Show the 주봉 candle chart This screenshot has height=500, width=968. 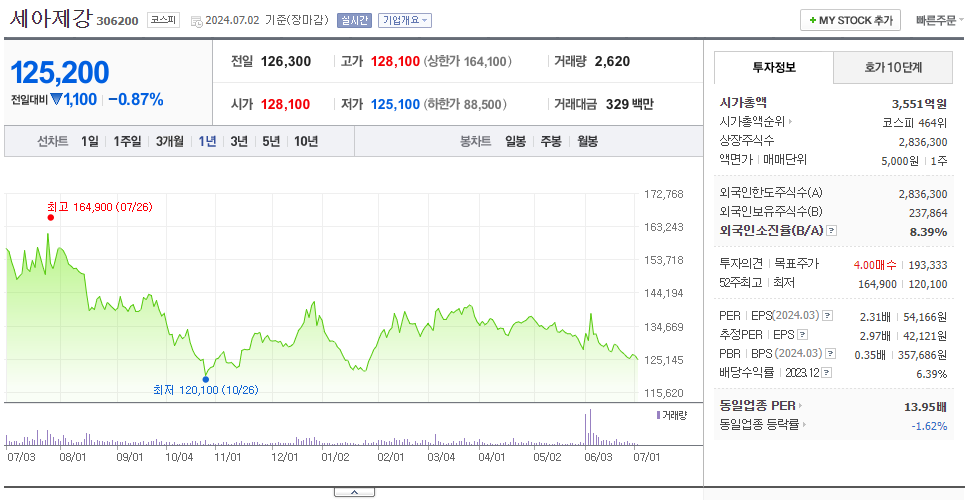(x=551, y=141)
